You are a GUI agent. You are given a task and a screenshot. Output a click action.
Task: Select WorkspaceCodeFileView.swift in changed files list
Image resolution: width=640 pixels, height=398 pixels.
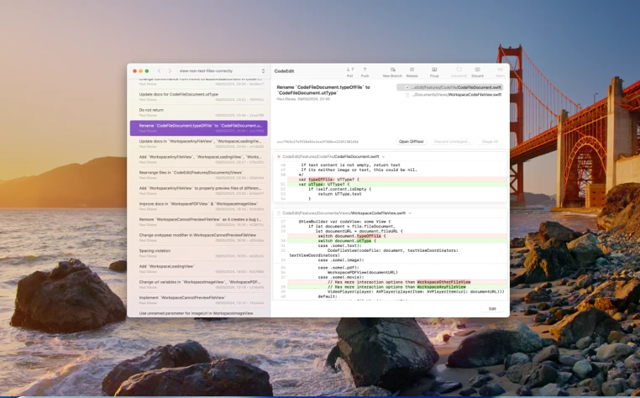[450, 95]
